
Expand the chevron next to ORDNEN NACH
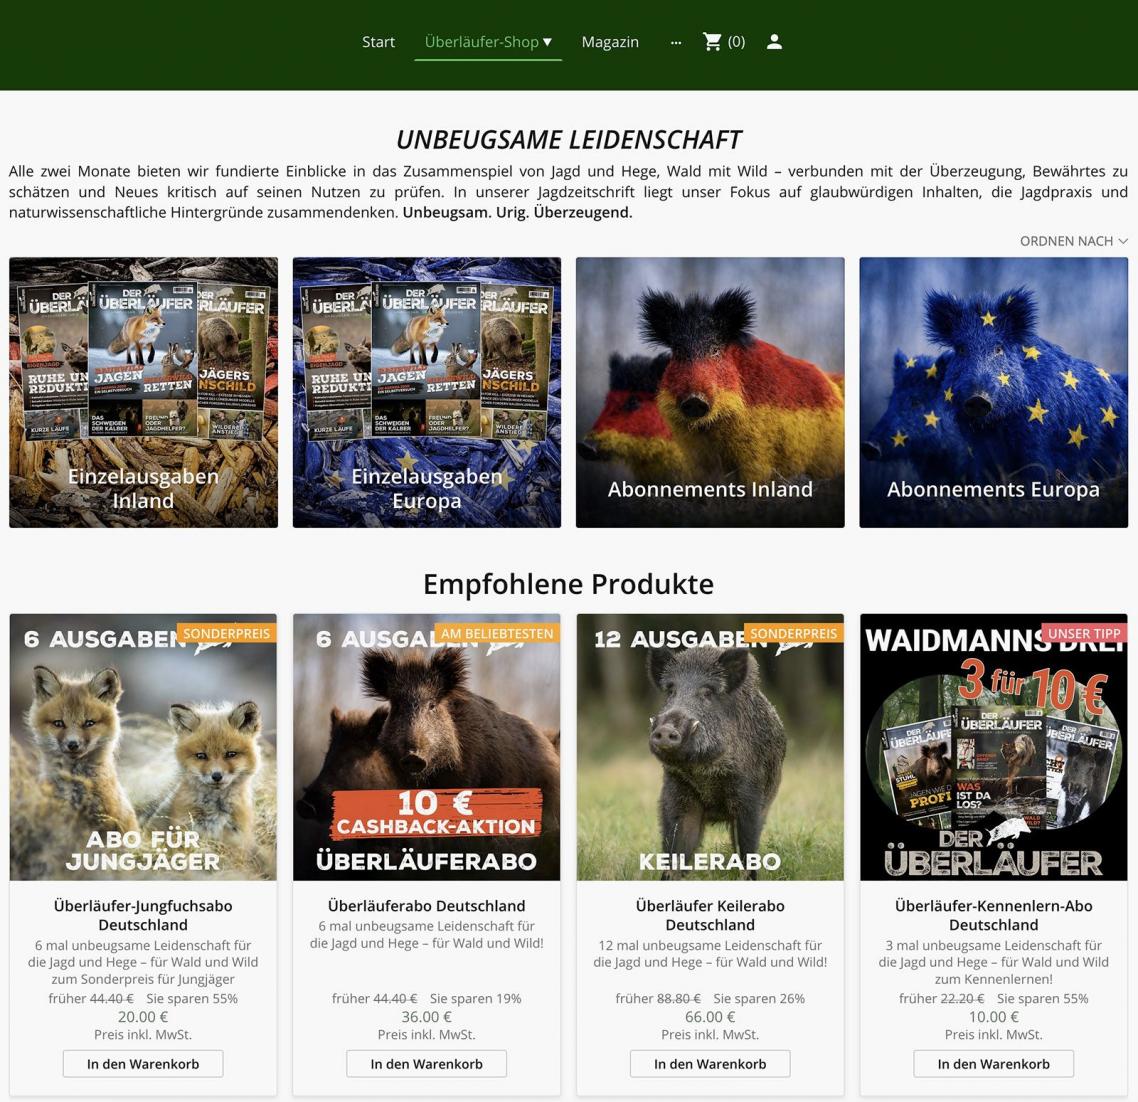tap(1123, 240)
